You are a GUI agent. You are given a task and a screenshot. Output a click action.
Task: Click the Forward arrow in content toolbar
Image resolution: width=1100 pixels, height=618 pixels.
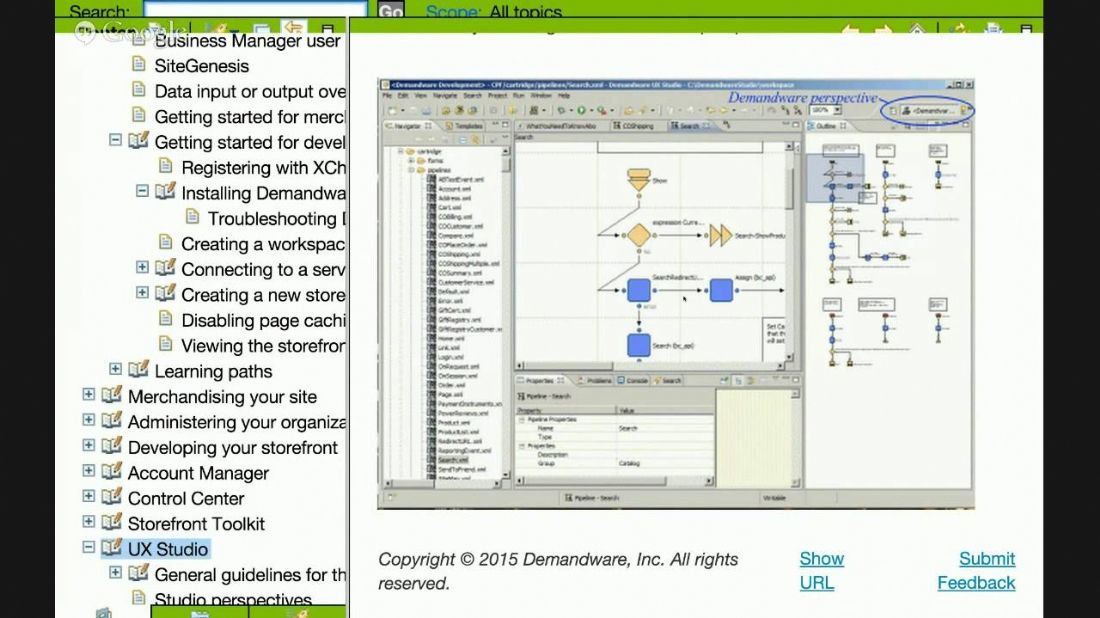[883, 29]
